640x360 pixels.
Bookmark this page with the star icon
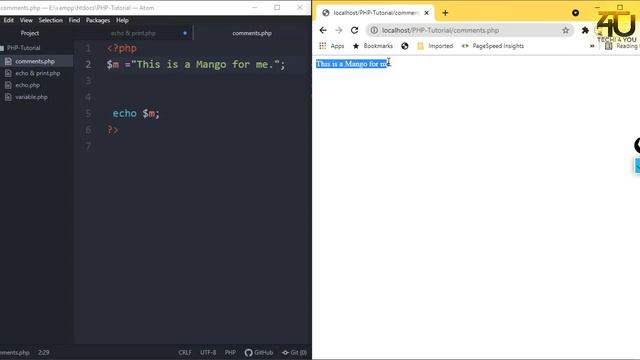[565, 30]
